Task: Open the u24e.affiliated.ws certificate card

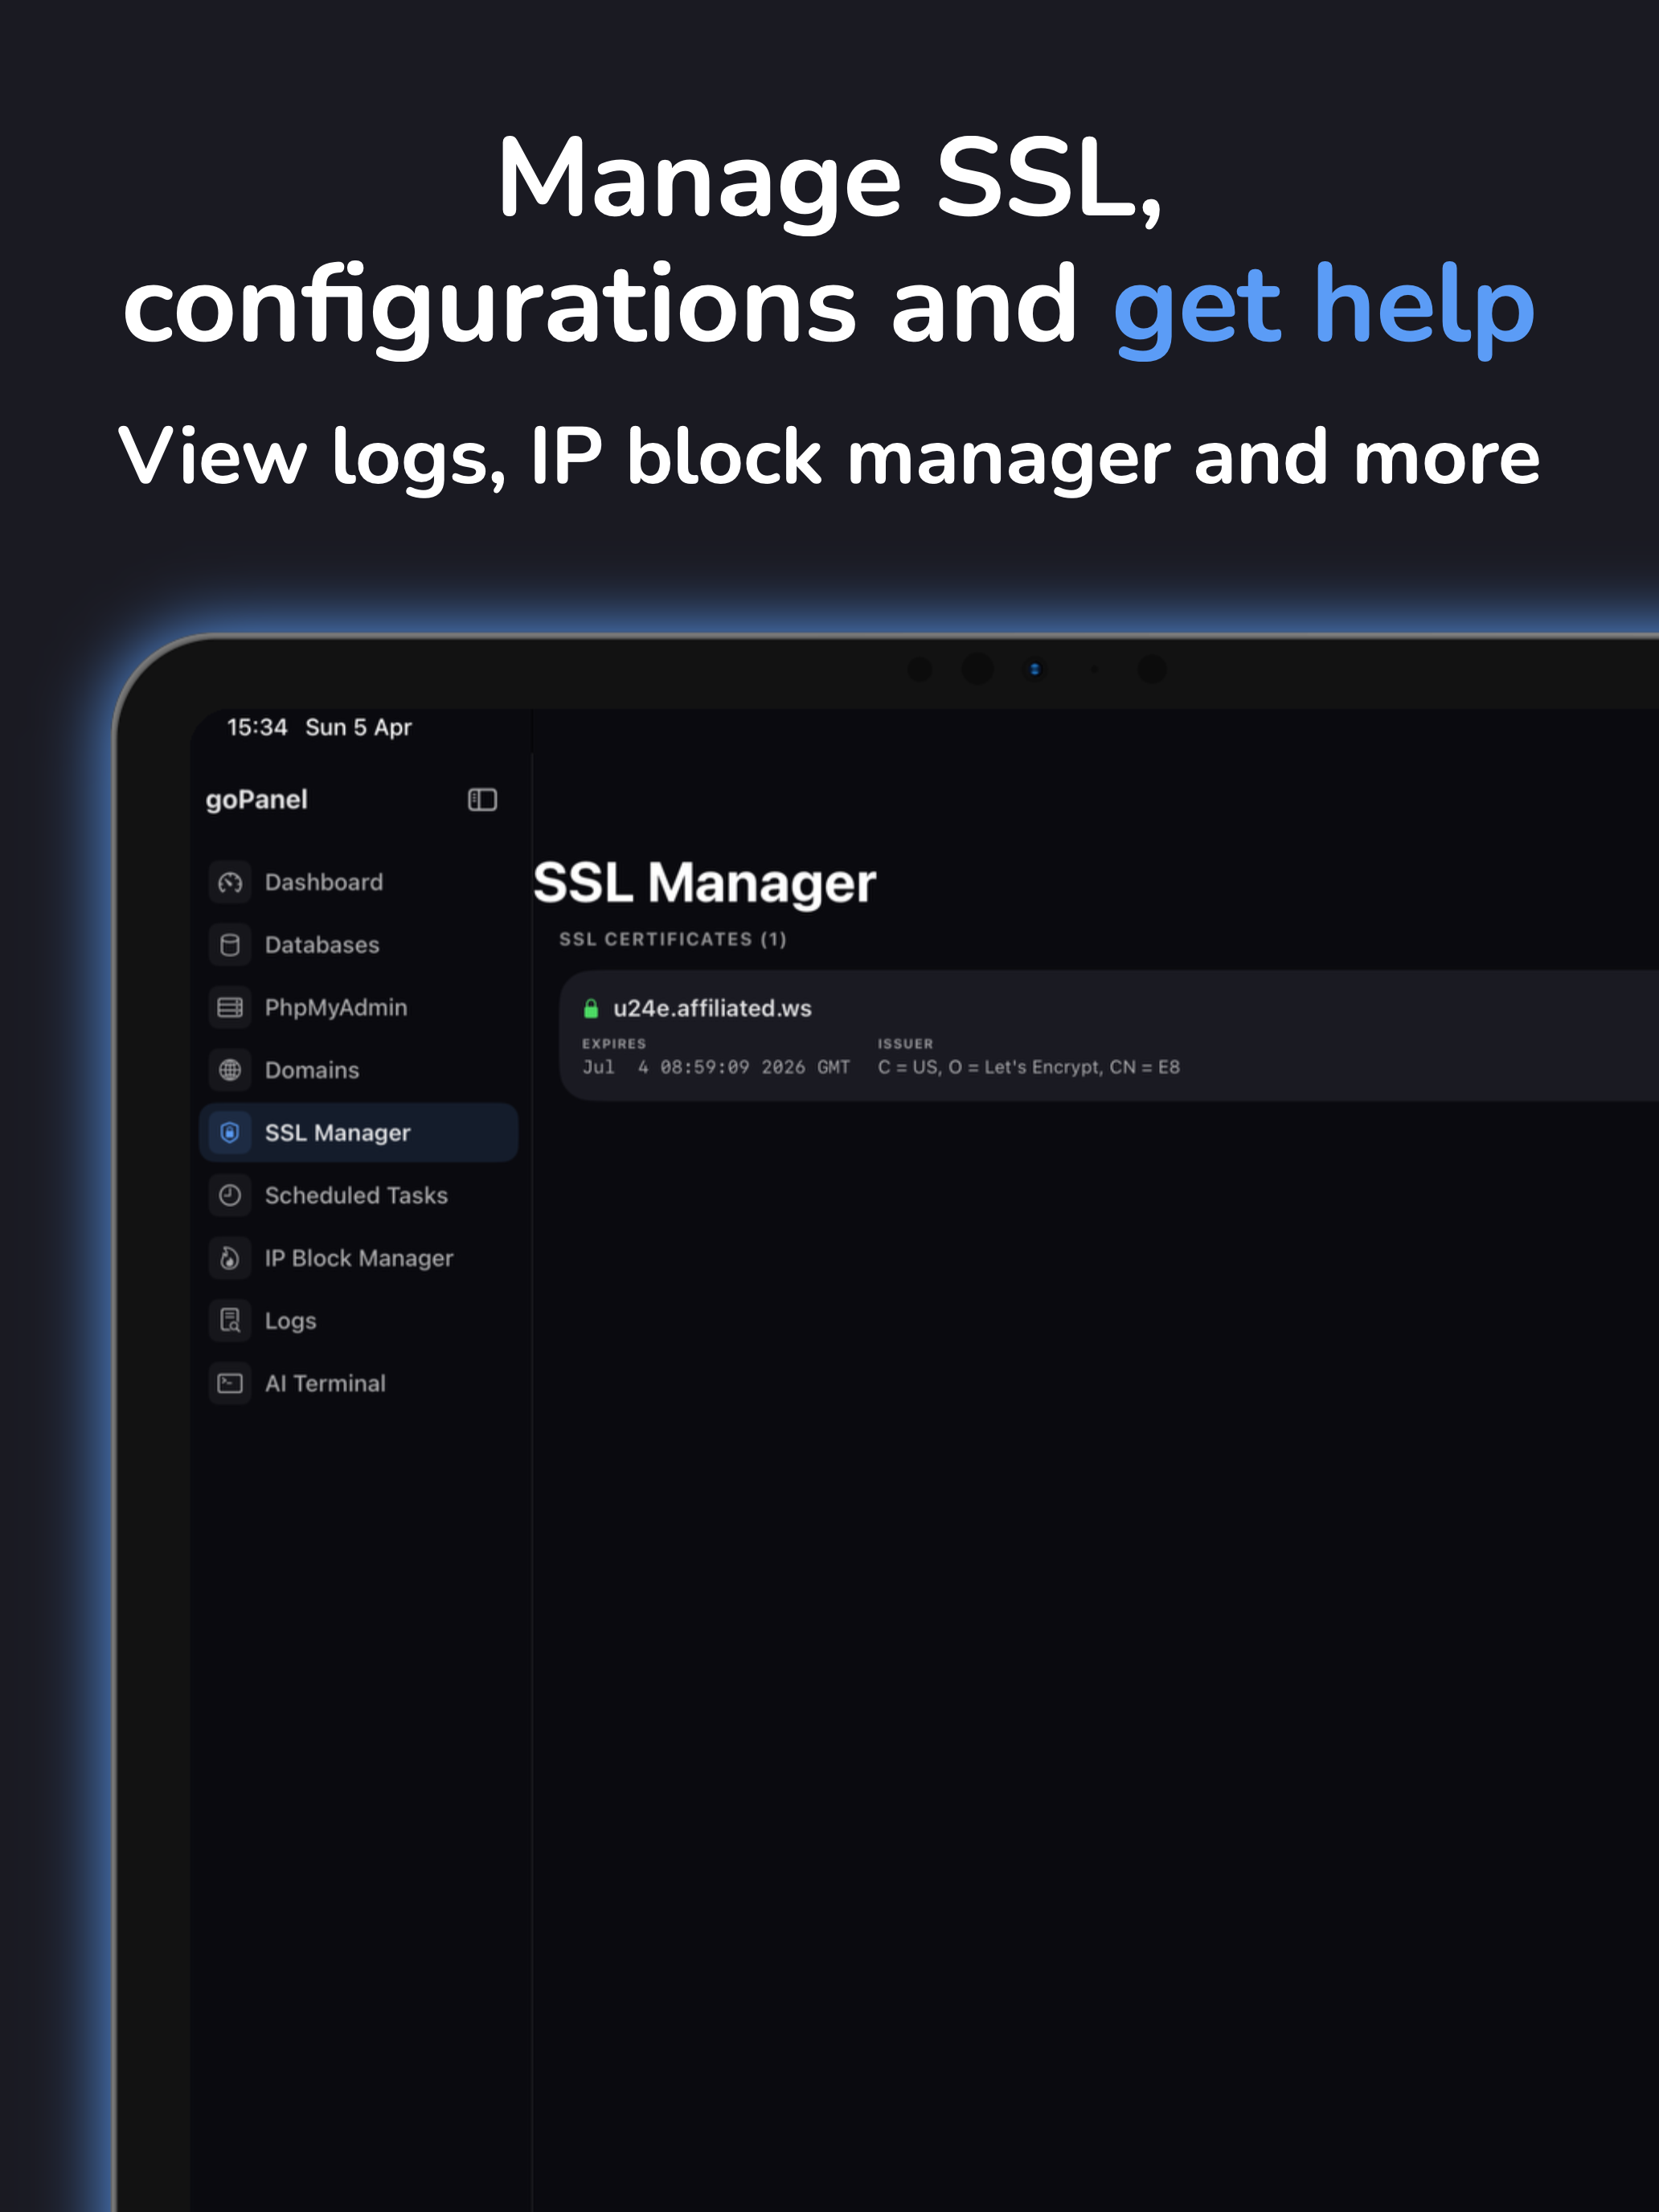Action: 1109,1035
